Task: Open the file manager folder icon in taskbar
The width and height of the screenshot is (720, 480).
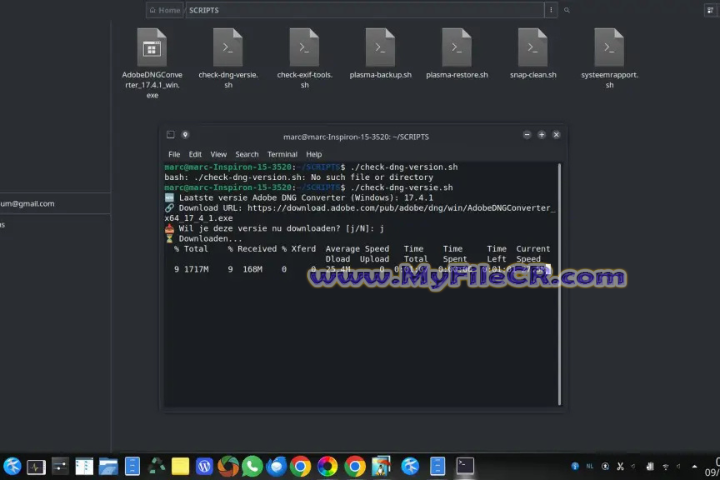Action: [x=108, y=466]
